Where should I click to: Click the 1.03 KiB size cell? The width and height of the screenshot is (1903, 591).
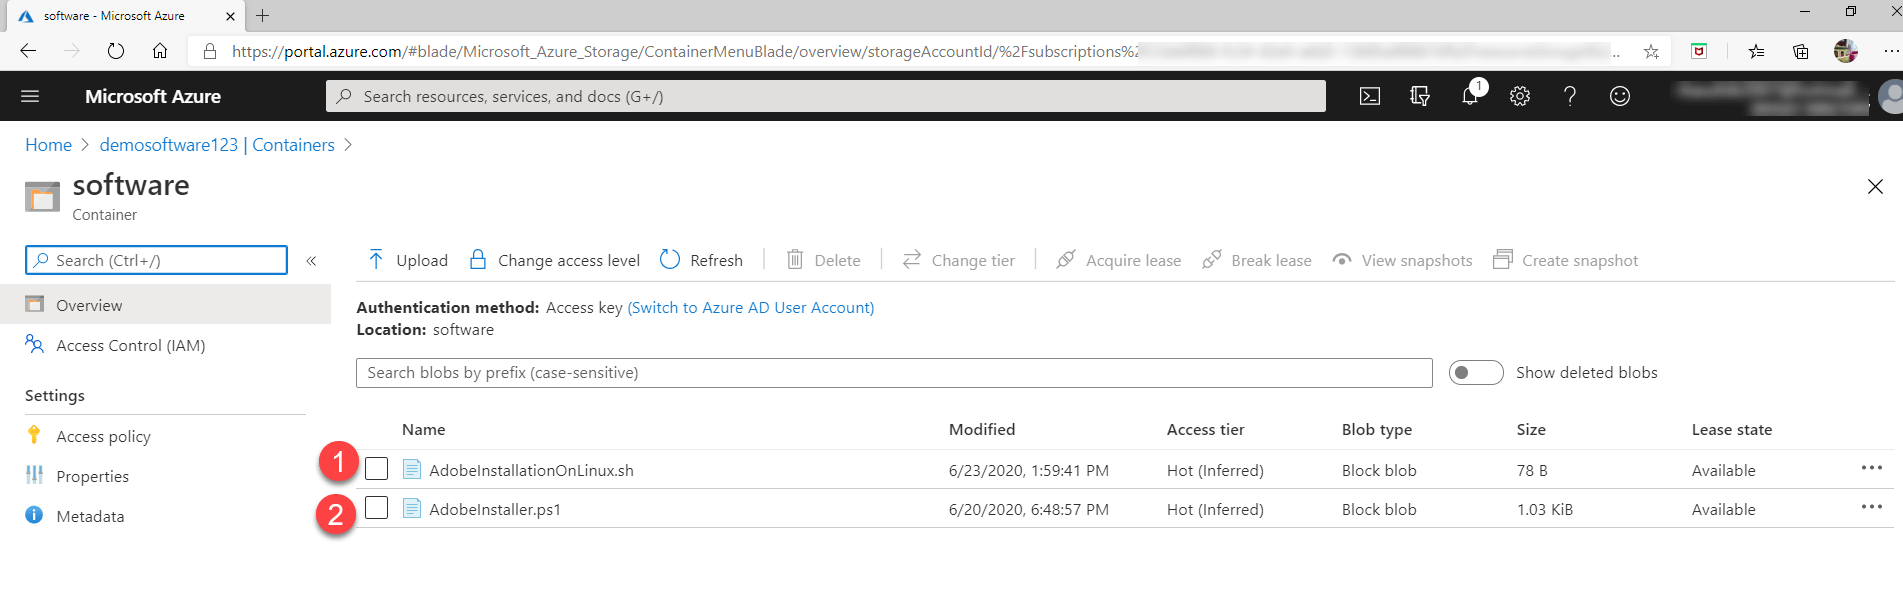coord(1545,509)
